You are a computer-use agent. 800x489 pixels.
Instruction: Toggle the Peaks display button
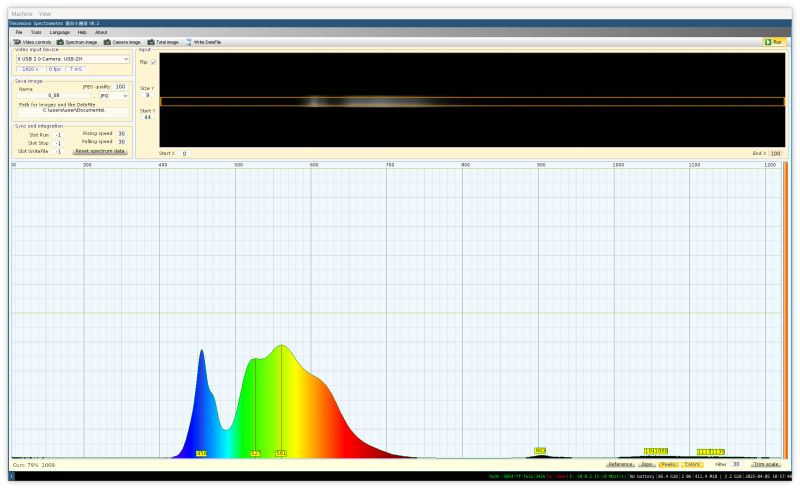pos(669,464)
